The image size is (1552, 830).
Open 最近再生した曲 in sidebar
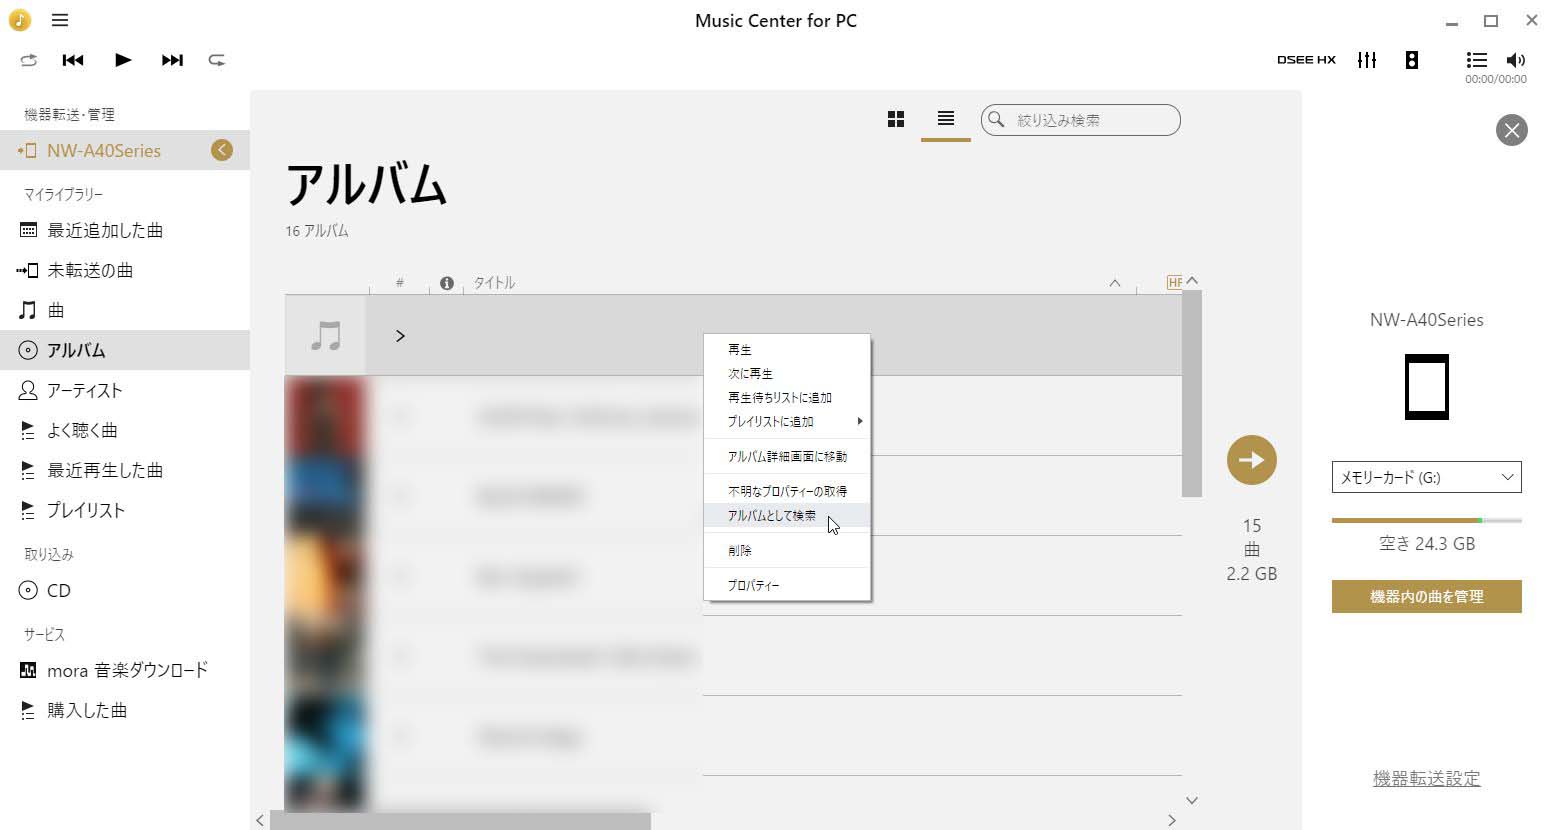click(x=125, y=470)
